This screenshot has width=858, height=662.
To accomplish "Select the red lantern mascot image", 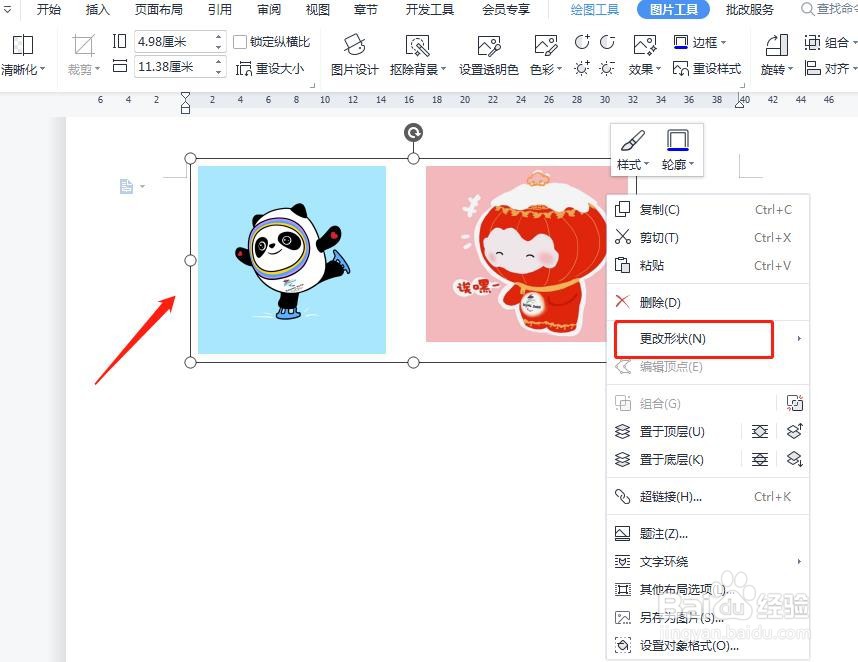I will (x=516, y=254).
